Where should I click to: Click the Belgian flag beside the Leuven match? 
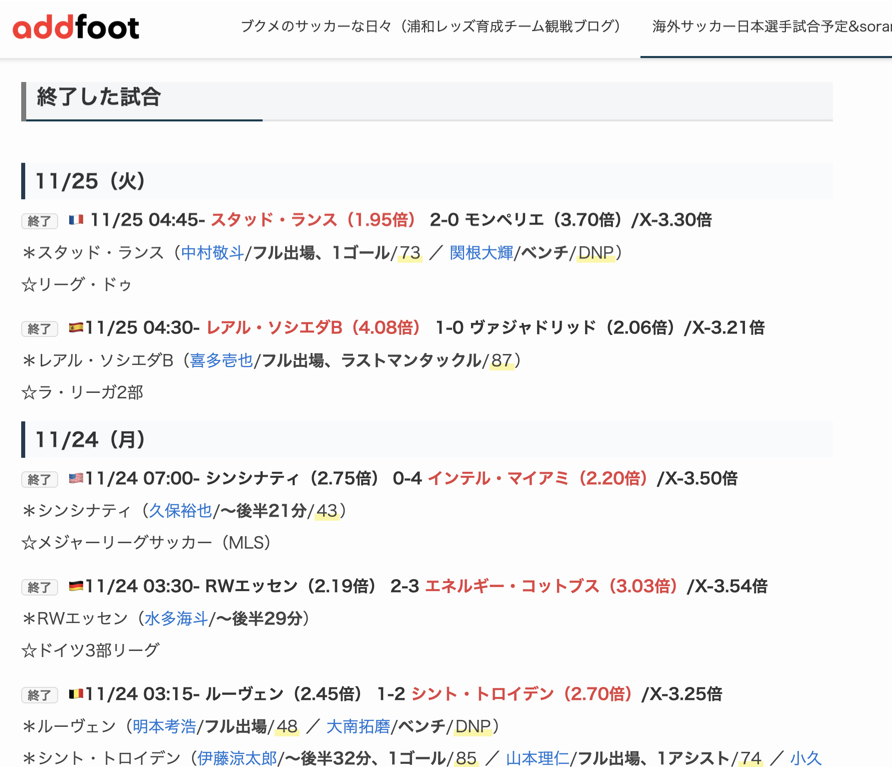[76, 694]
